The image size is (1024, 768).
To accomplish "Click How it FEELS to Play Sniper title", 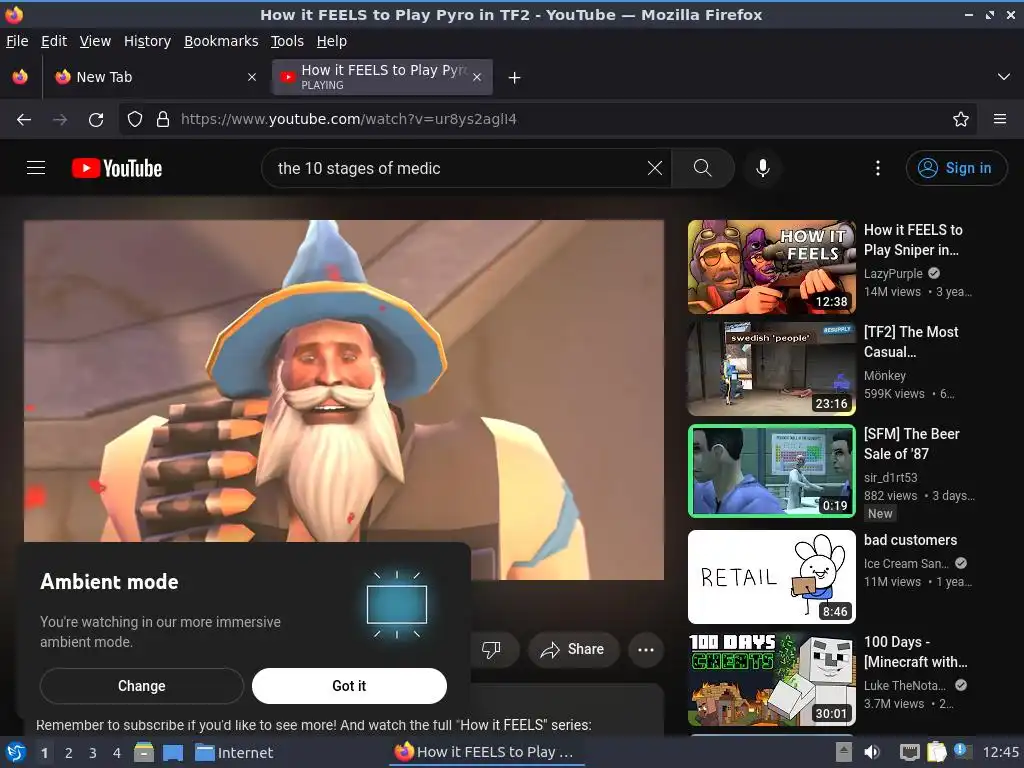I will (913, 240).
